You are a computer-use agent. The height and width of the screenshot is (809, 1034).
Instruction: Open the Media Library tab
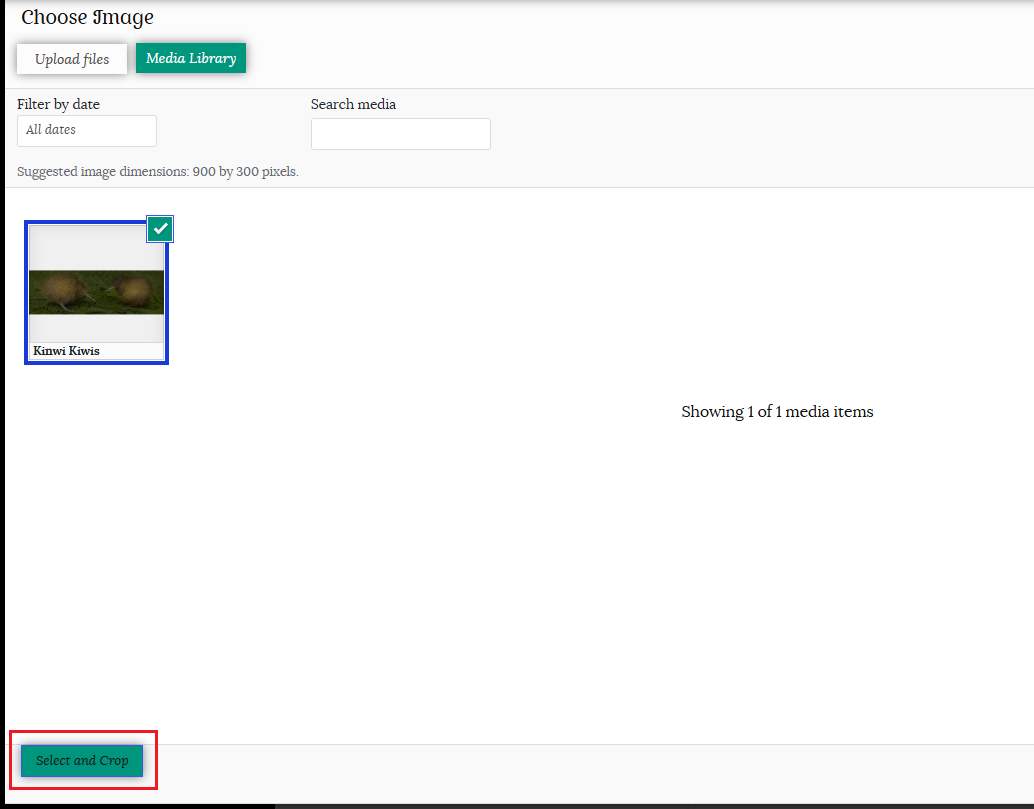tap(191, 58)
